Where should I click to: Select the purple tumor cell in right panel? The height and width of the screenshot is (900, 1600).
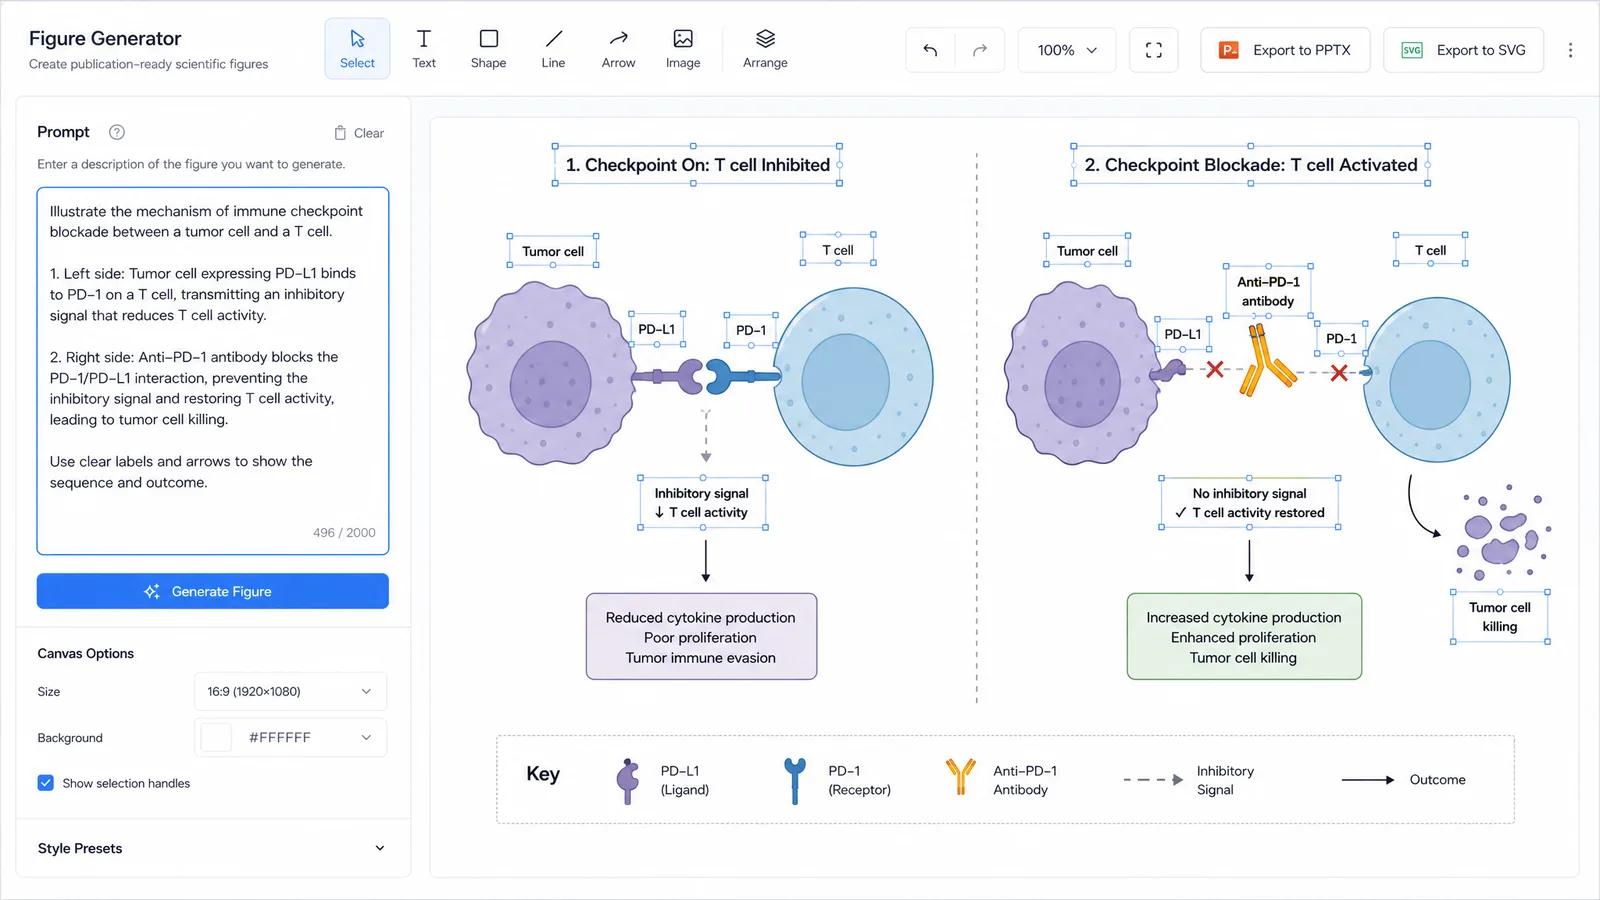[x=1083, y=373]
